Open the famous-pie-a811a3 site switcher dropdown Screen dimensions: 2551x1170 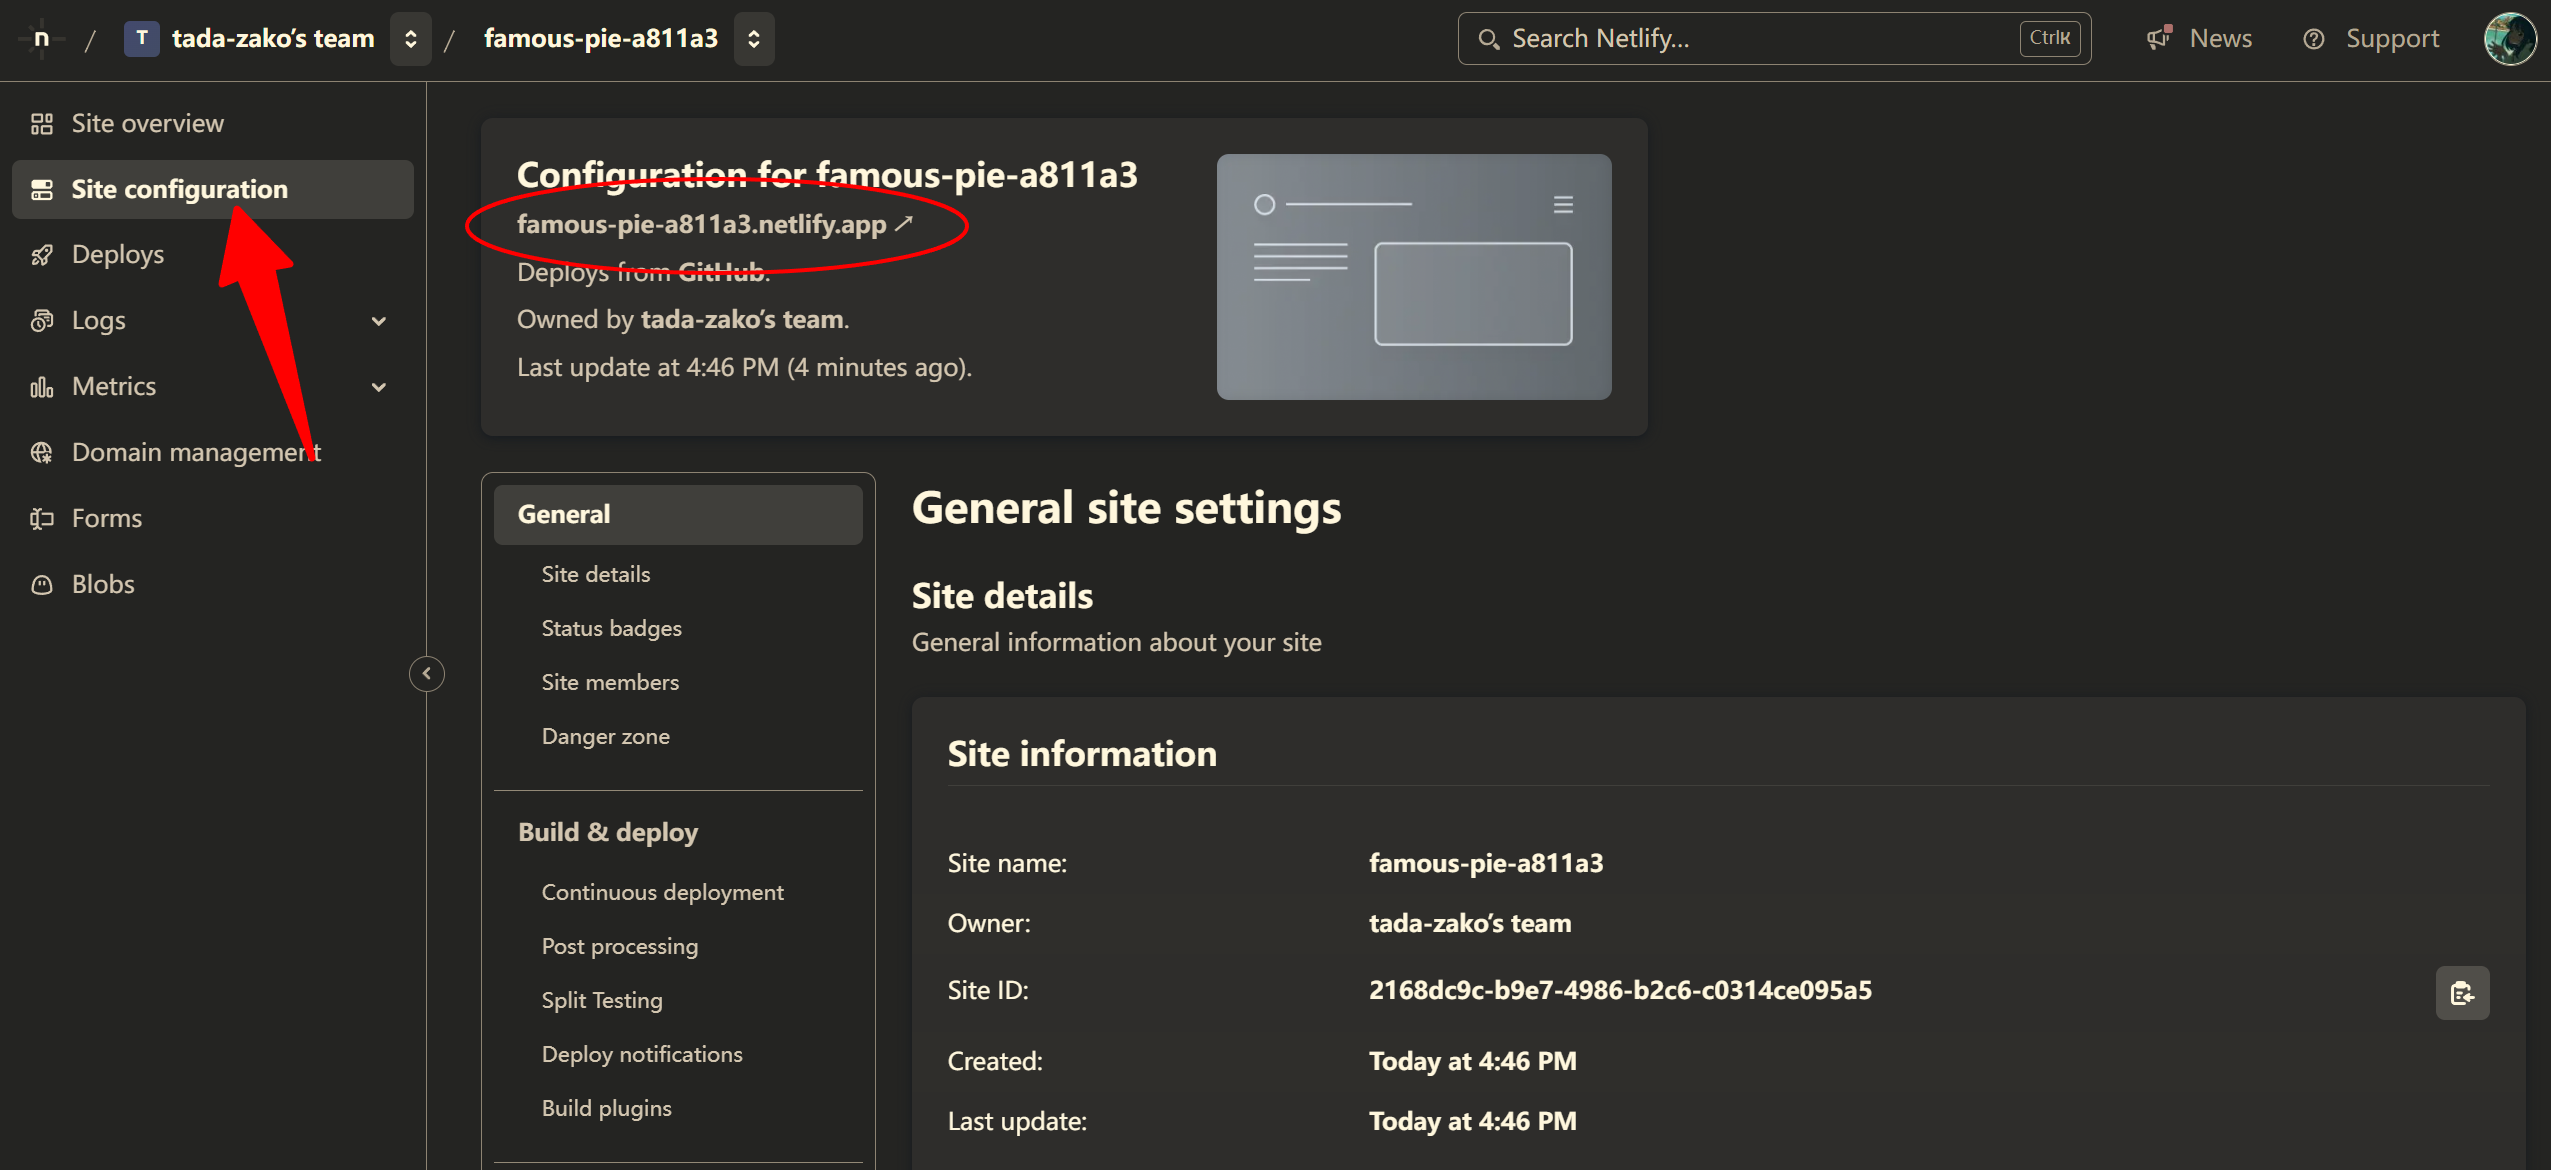[x=754, y=38]
